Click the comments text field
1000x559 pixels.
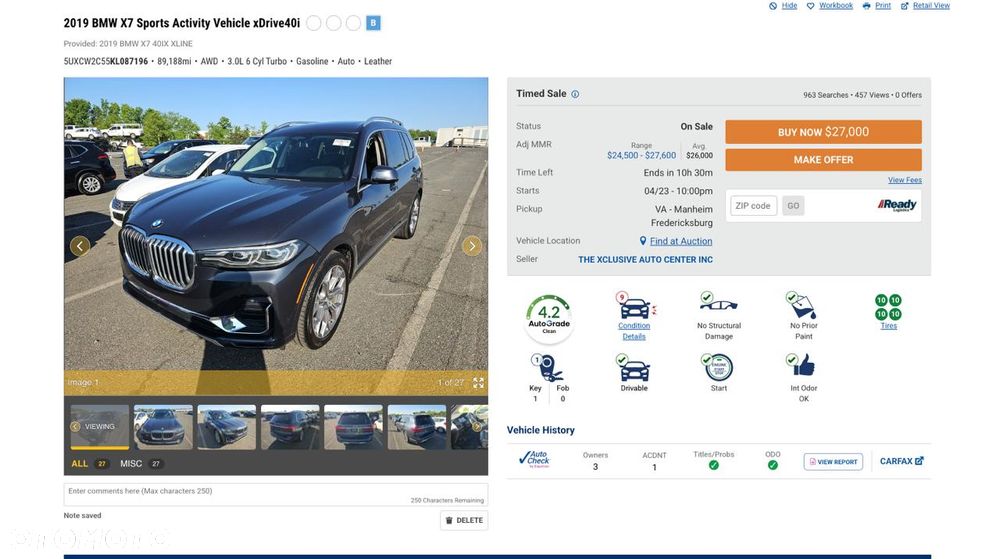[276, 494]
